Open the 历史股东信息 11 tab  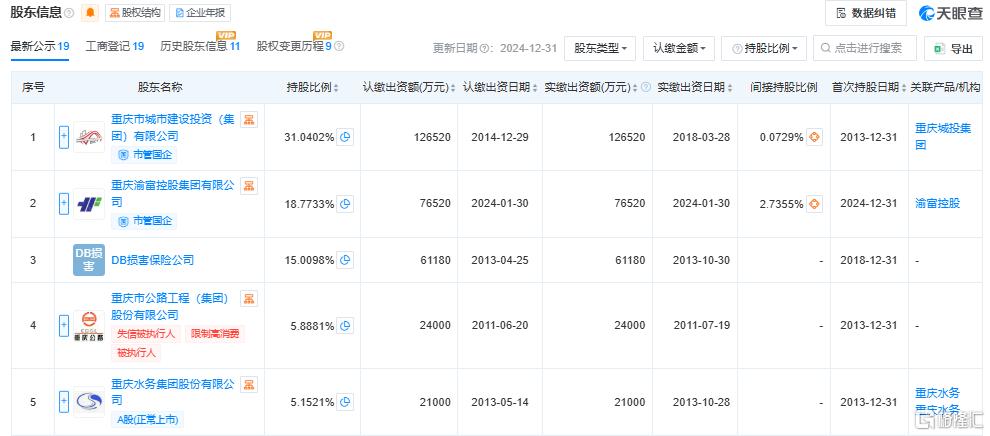click(x=200, y=46)
